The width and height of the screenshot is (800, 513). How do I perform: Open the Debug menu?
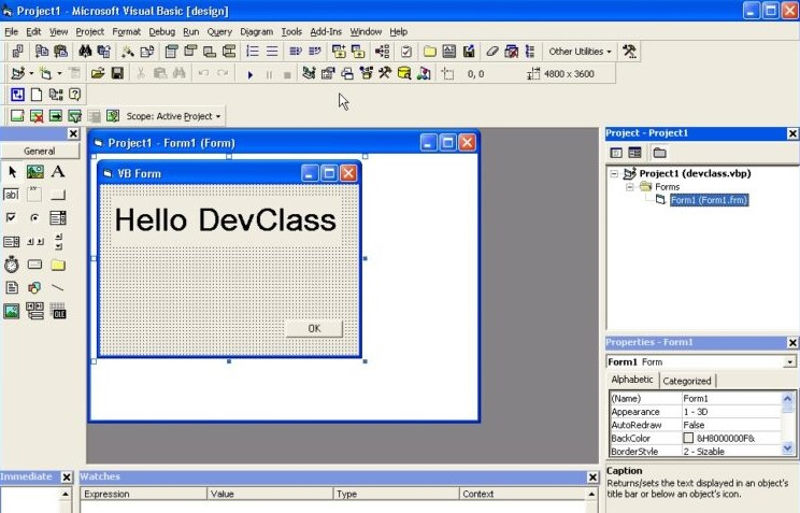(x=161, y=32)
